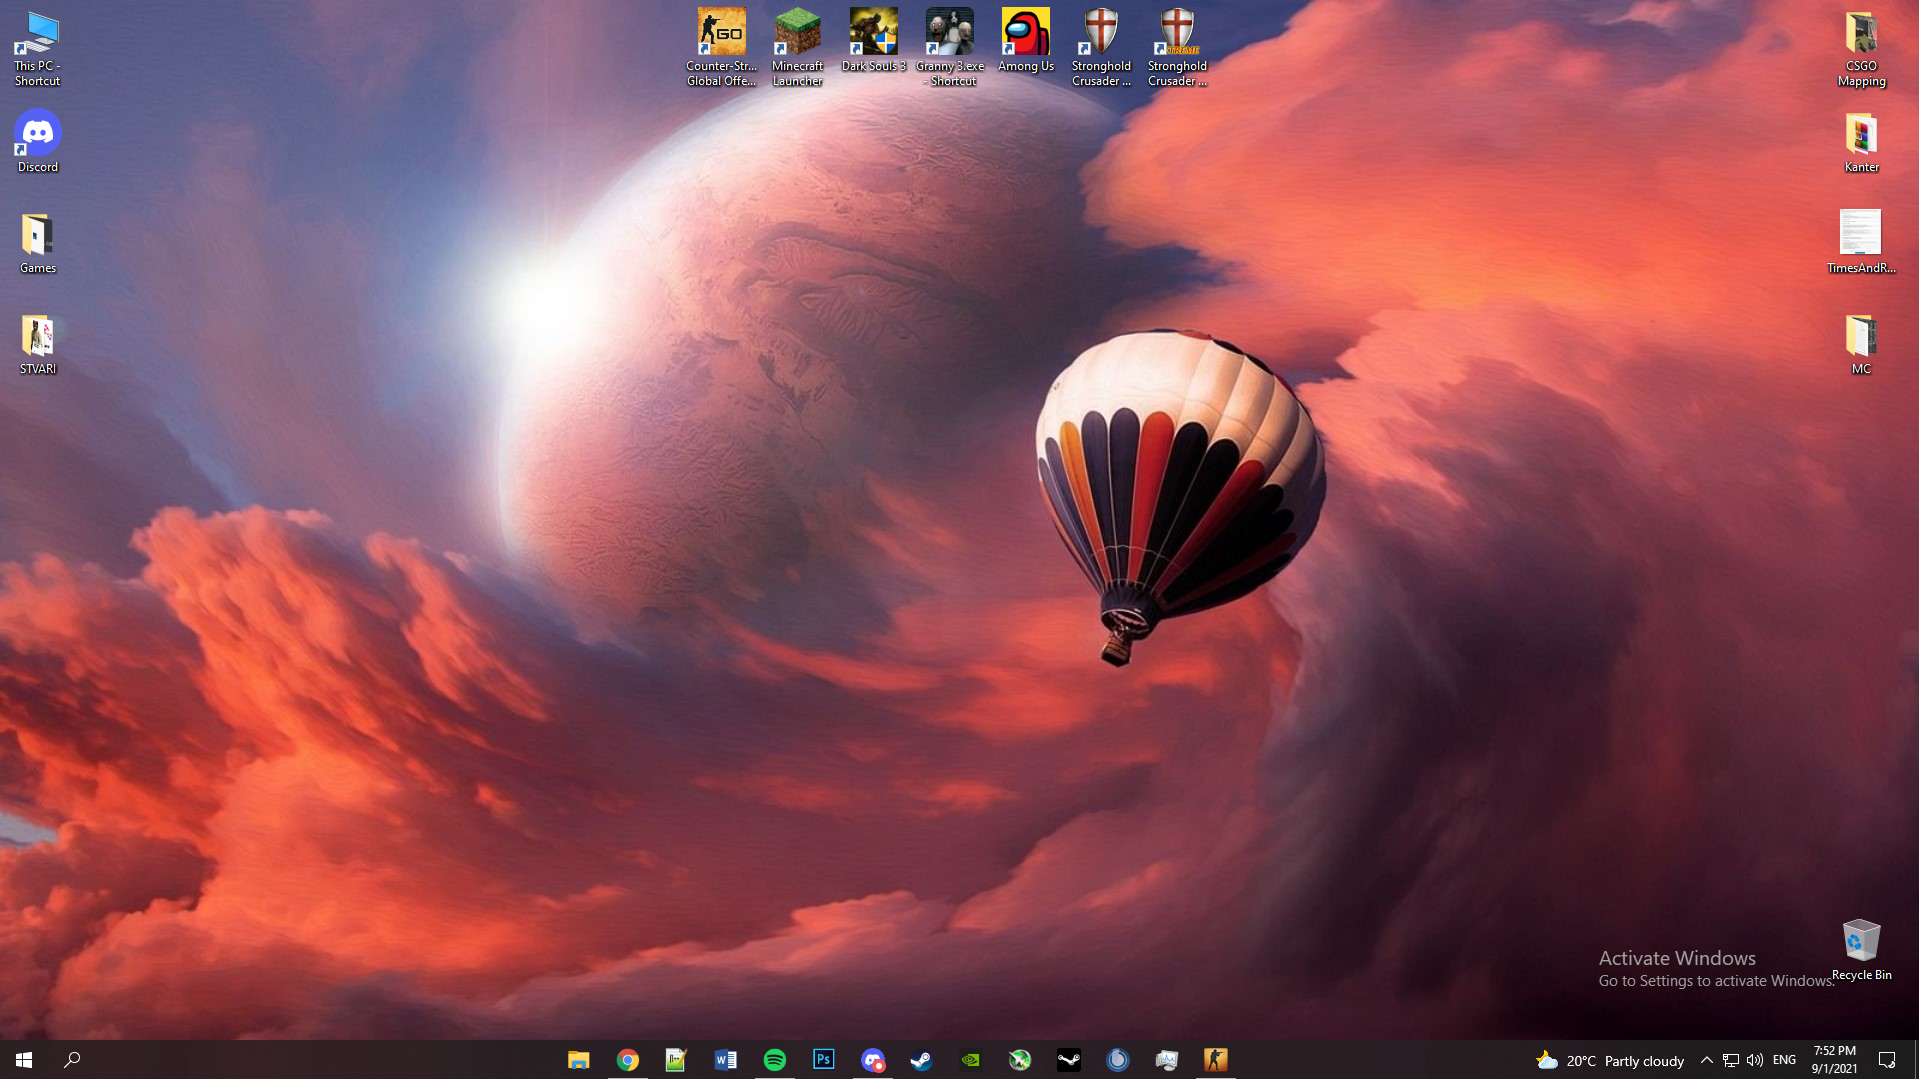1919x1079 pixels.
Task: Launch Counter-Strike Global Offensive desktop shortcut
Action: 721,48
